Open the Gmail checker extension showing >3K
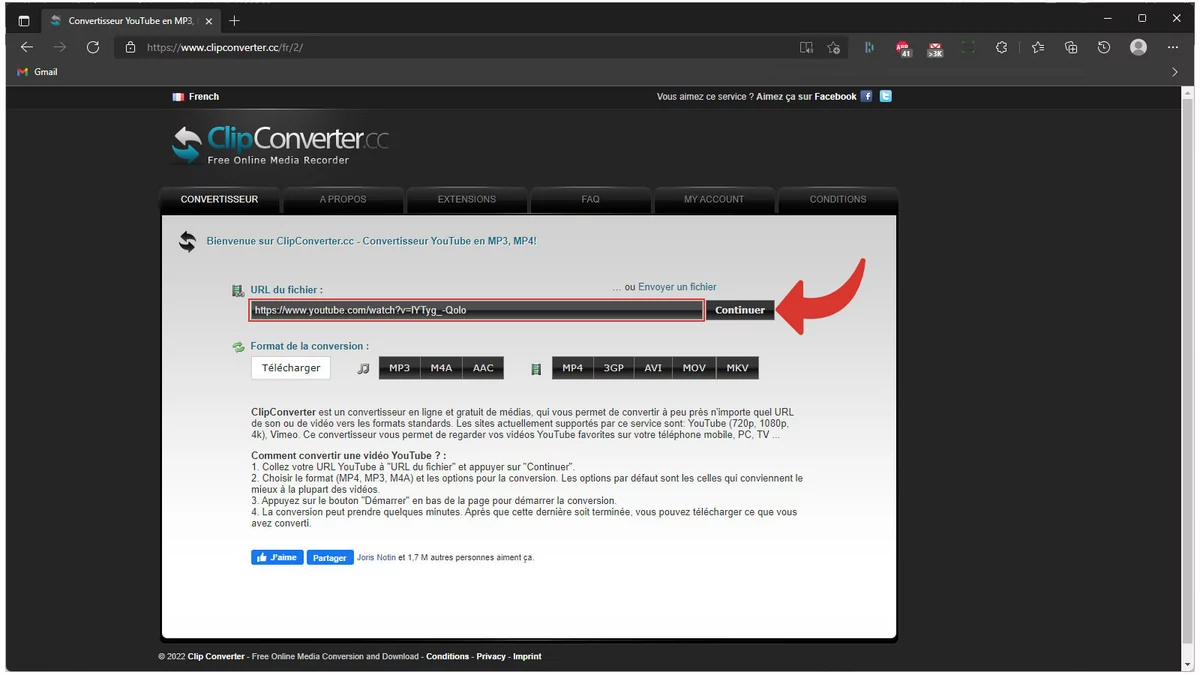 (935, 48)
